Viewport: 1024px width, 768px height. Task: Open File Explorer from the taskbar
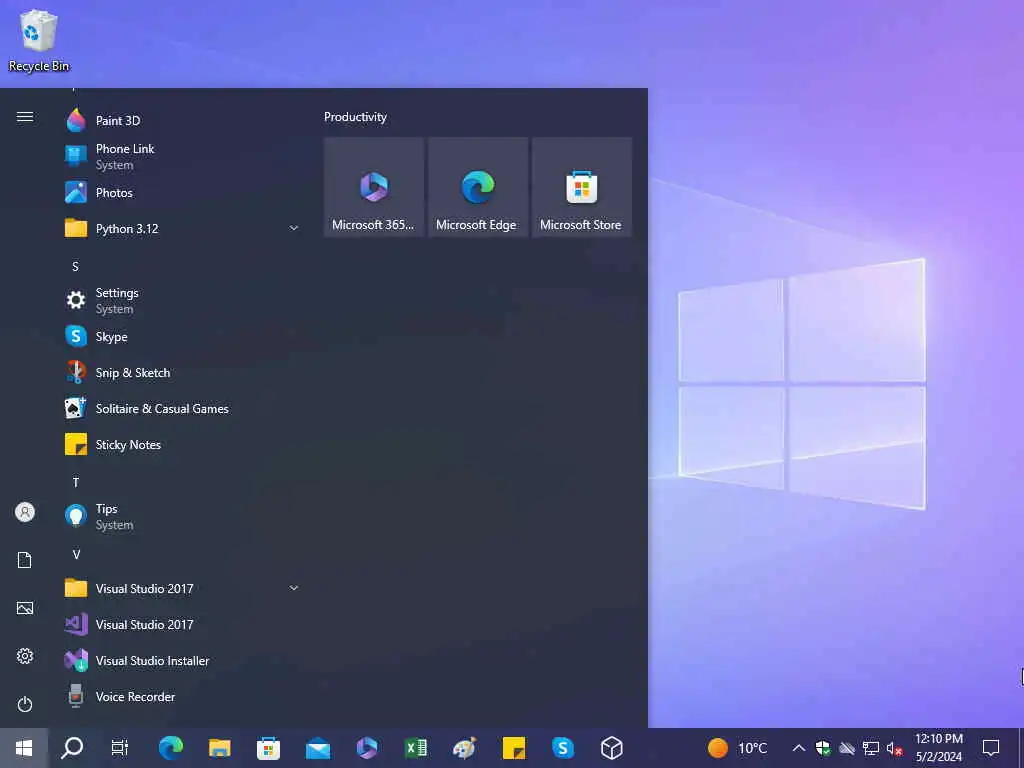point(220,748)
